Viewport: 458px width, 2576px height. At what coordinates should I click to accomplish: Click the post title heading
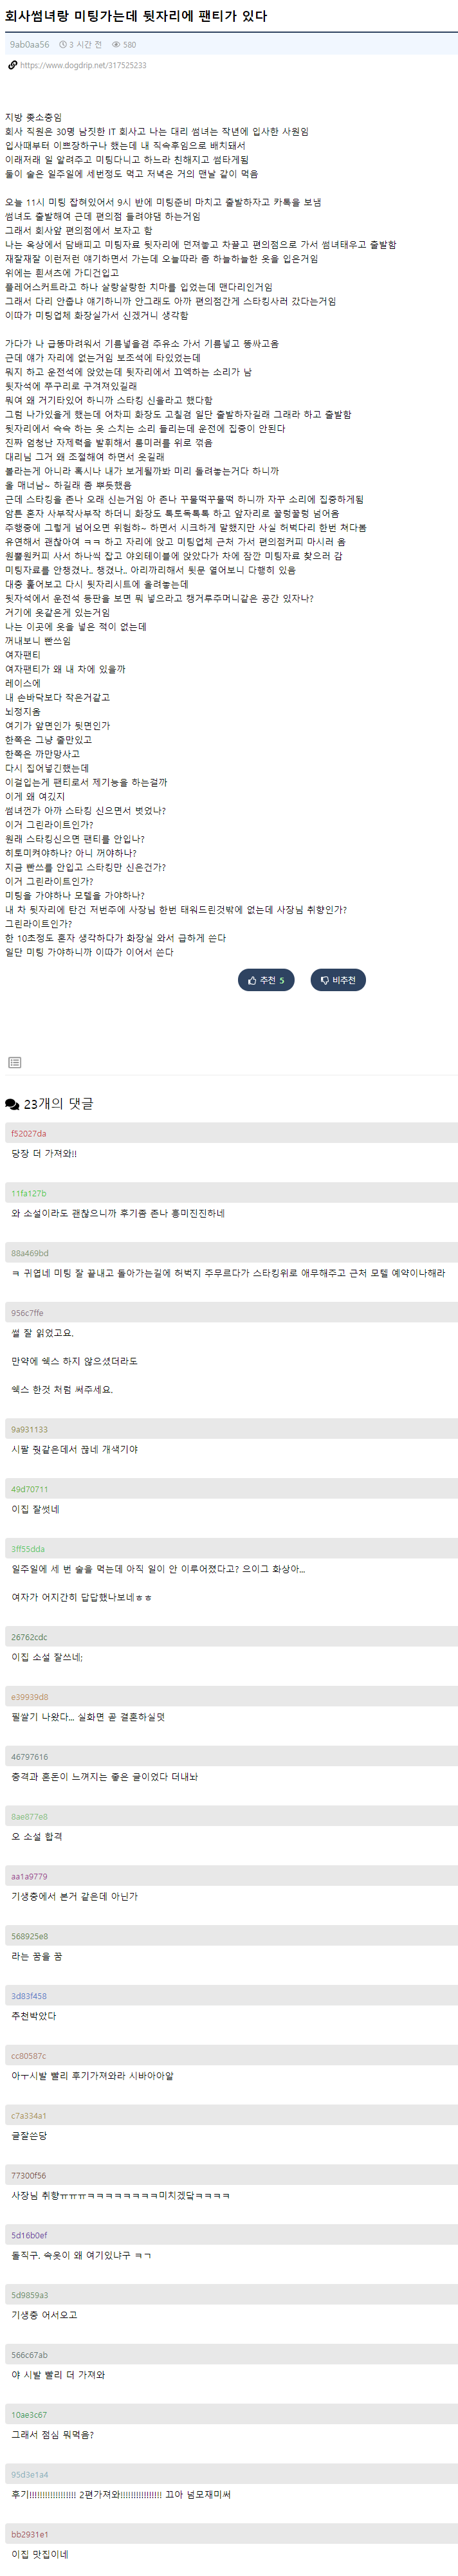[x=136, y=16]
